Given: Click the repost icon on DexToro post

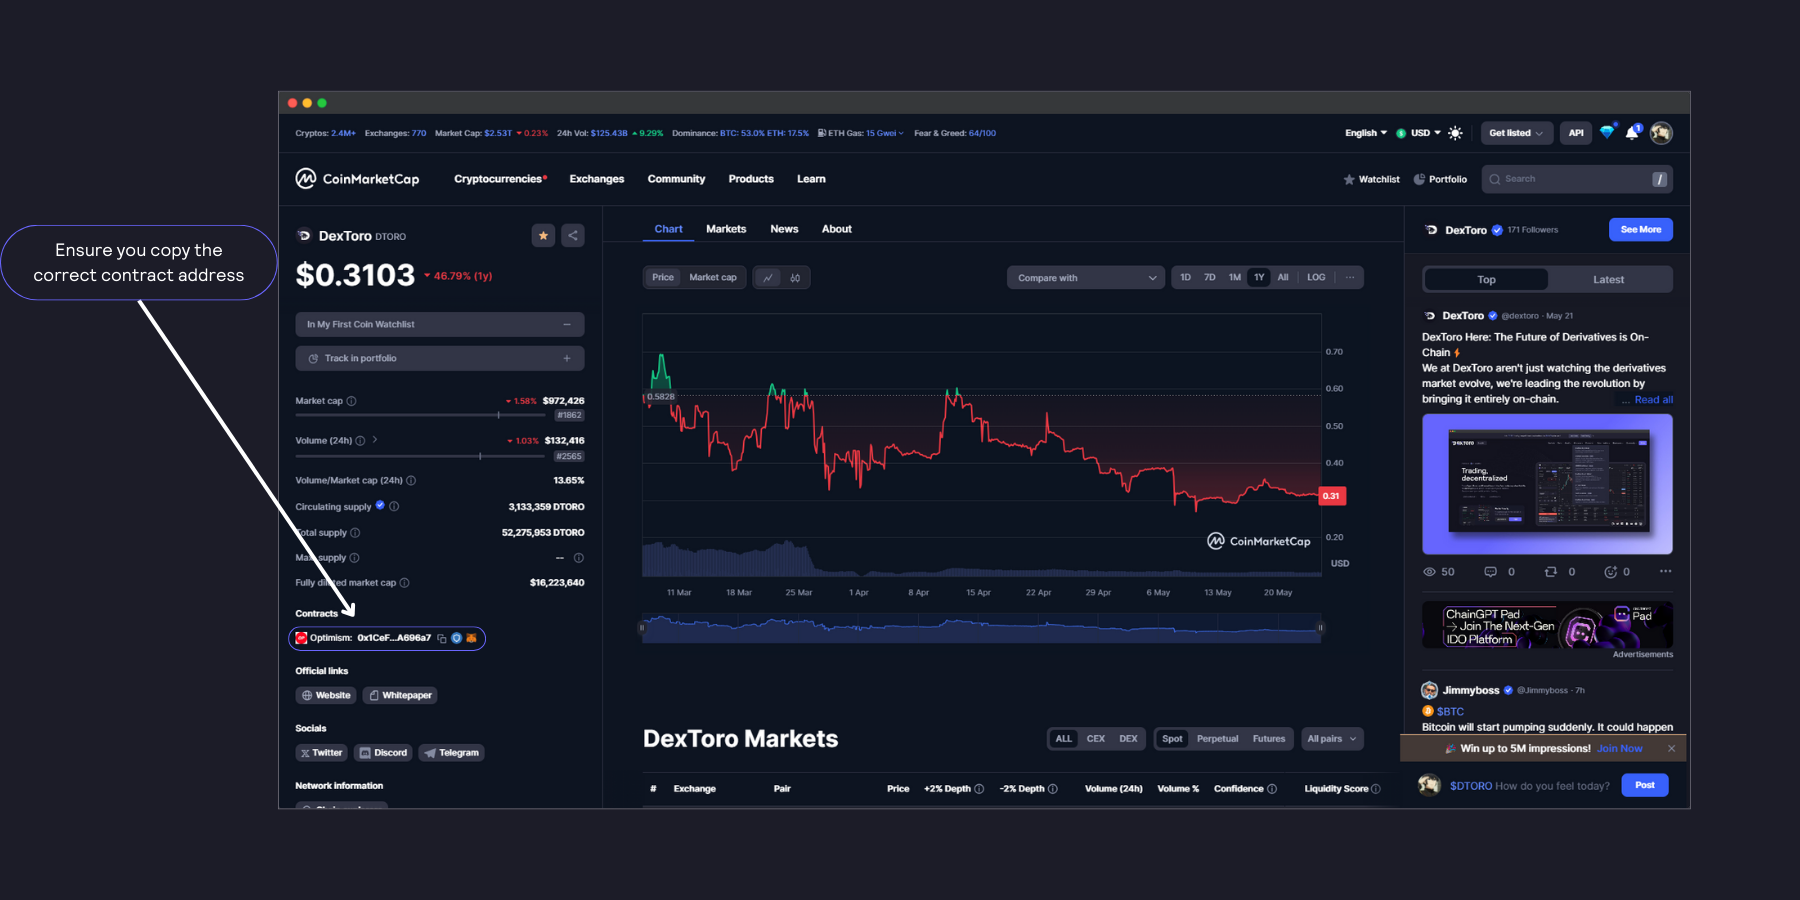Looking at the screenshot, I should pyautogui.click(x=1551, y=572).
